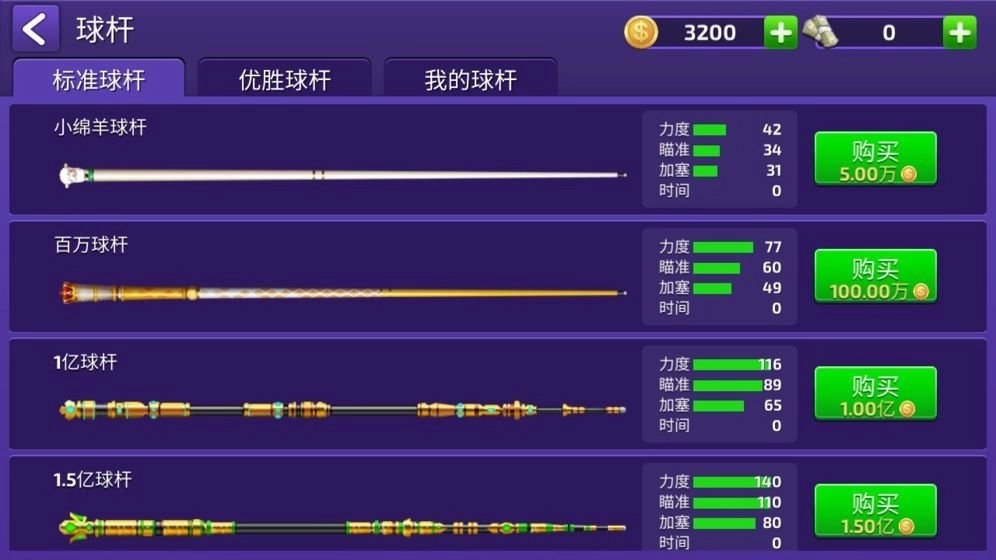Switch to the 标准球杆 tab

[x=98, y=80]
